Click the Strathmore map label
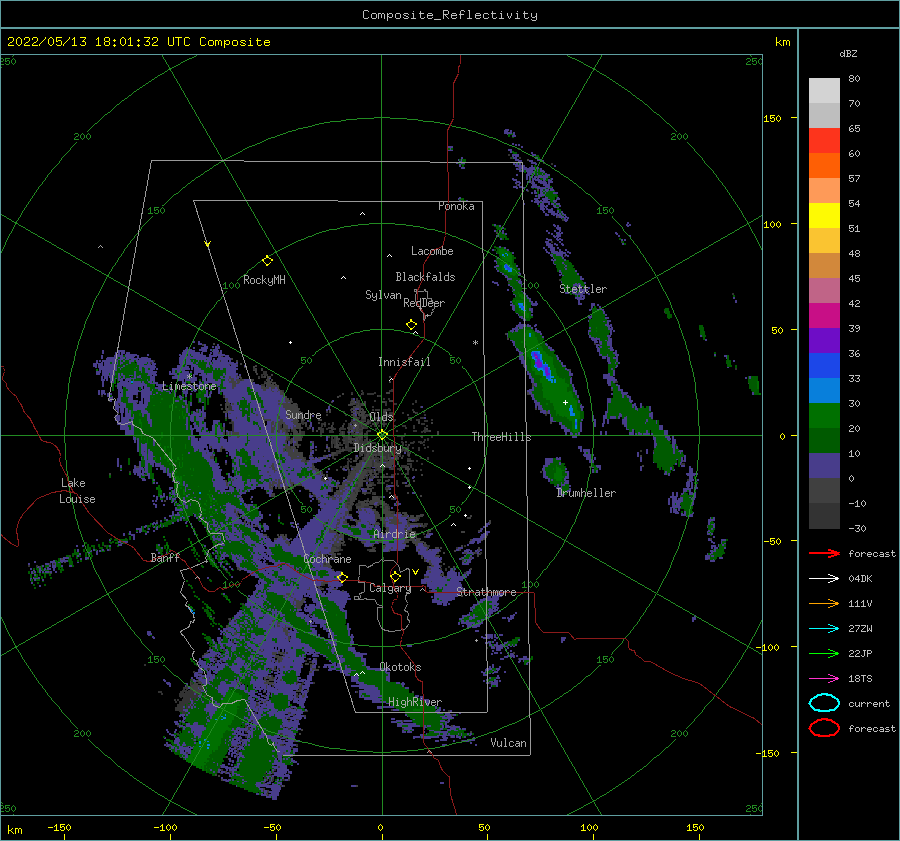The height and width of the screenshot is (841, 900). point(486,592)
